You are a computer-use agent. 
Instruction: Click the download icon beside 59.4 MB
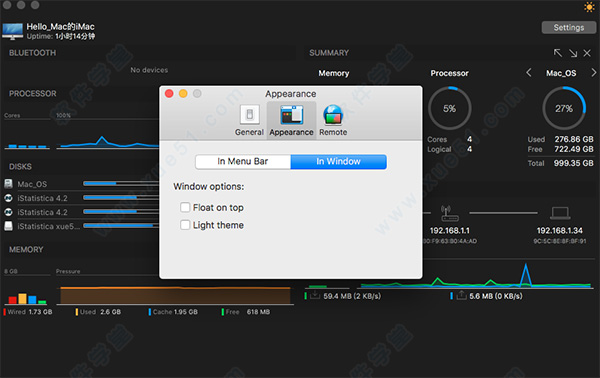coord(315,295)
